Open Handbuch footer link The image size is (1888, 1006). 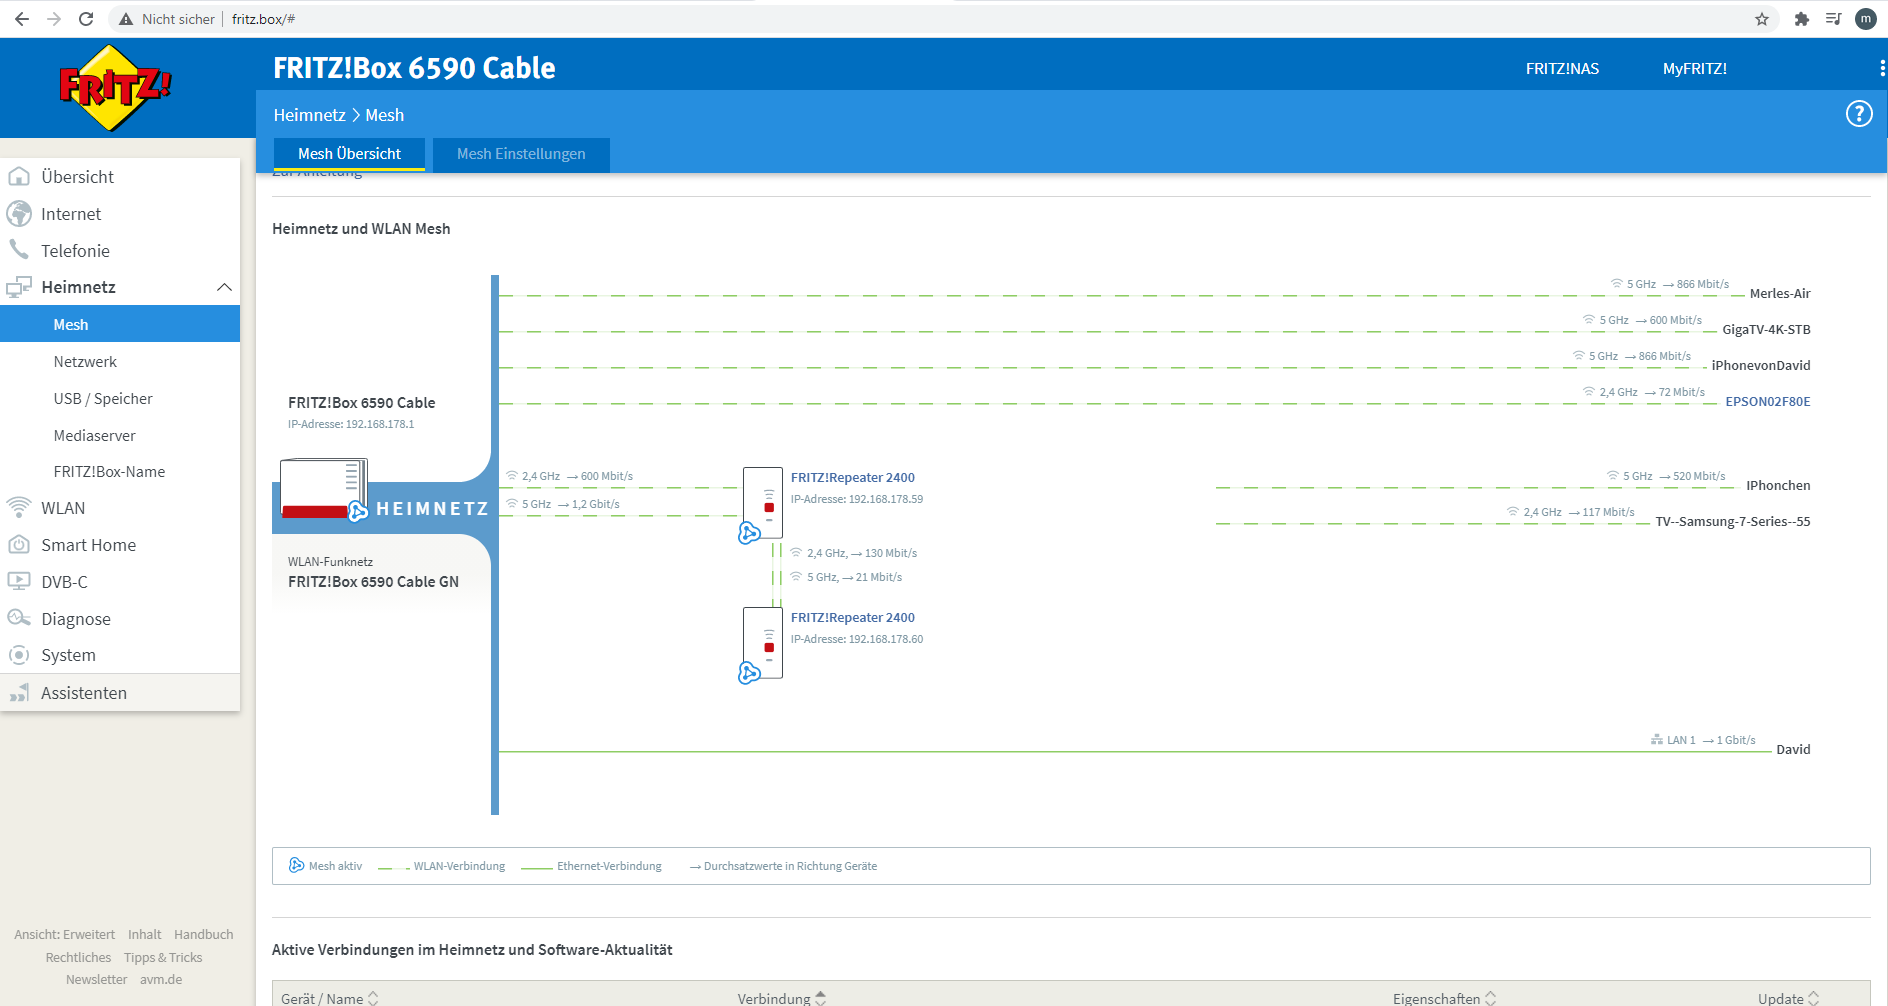203,934
